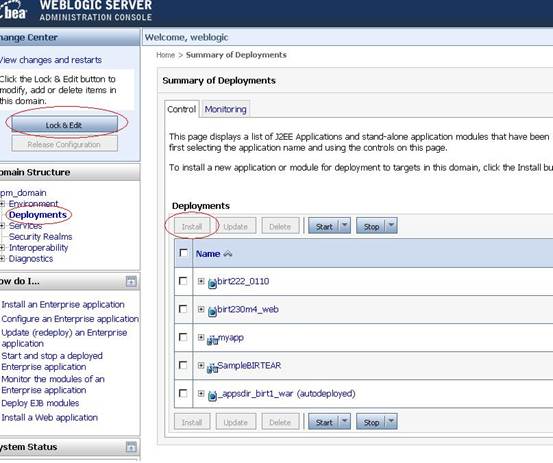
Task: Toggle the select-all checkbox in header
Action: (x=183, y=253)
